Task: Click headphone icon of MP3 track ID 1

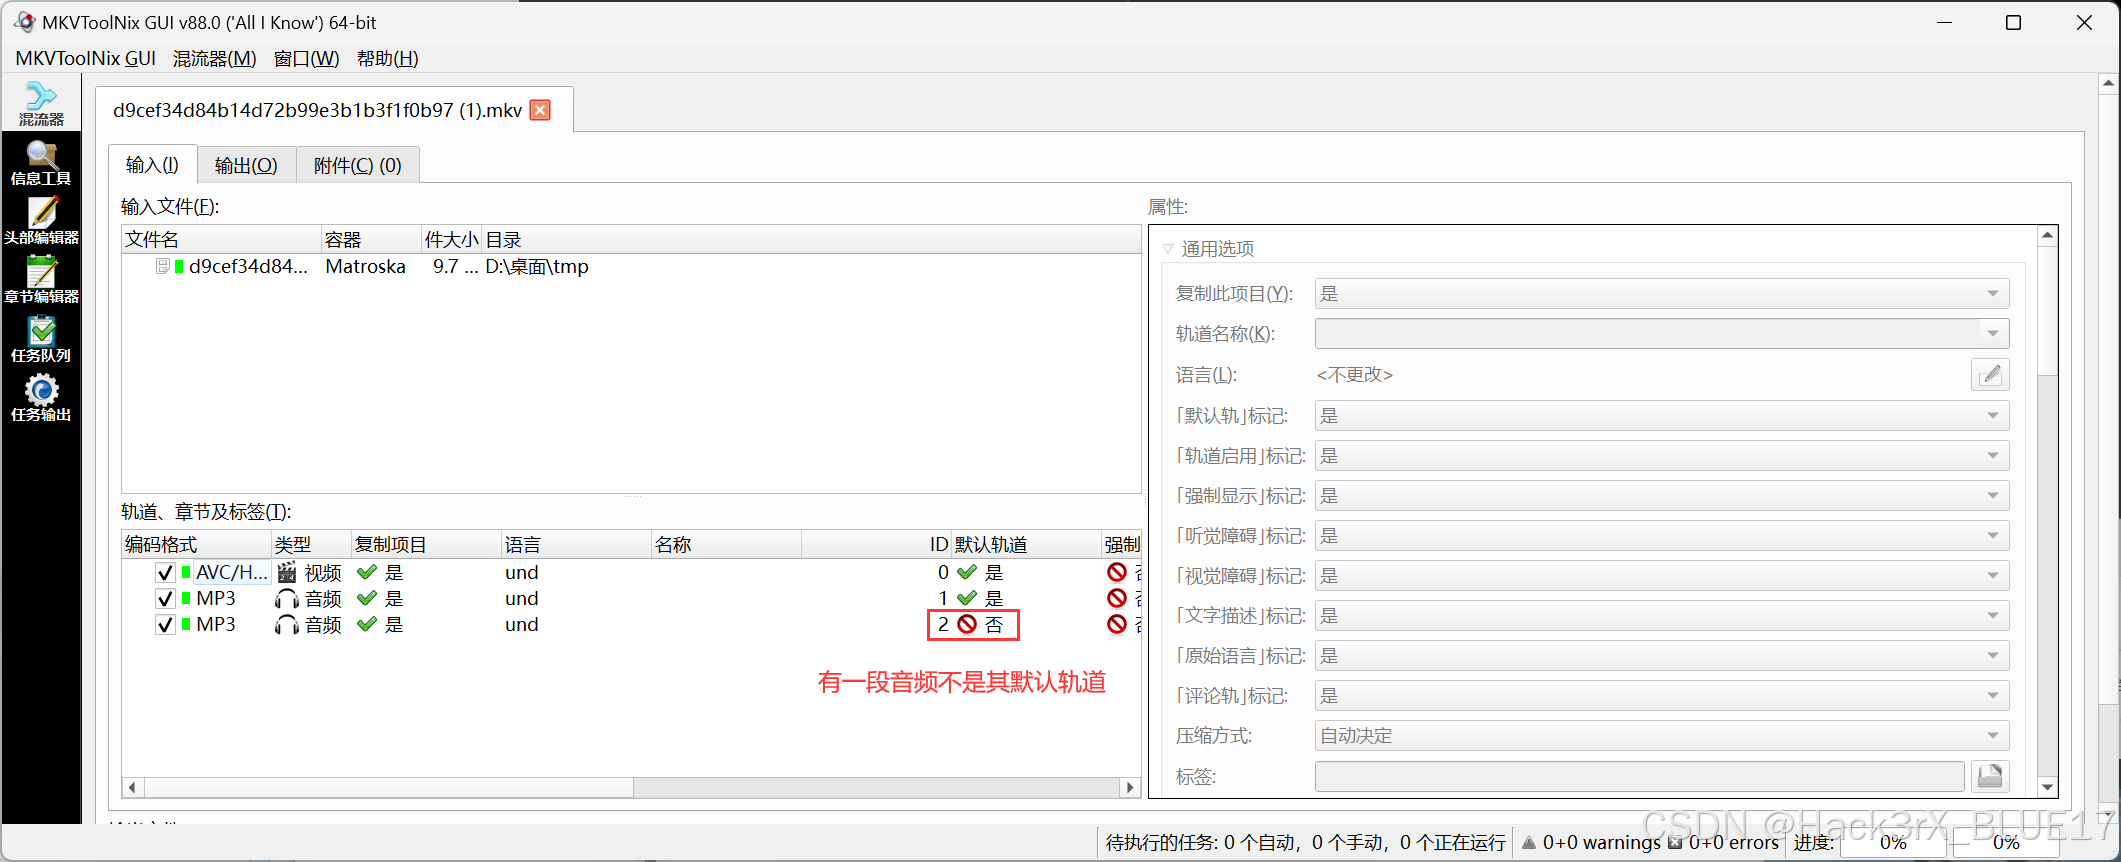Action: click(287, 598)
